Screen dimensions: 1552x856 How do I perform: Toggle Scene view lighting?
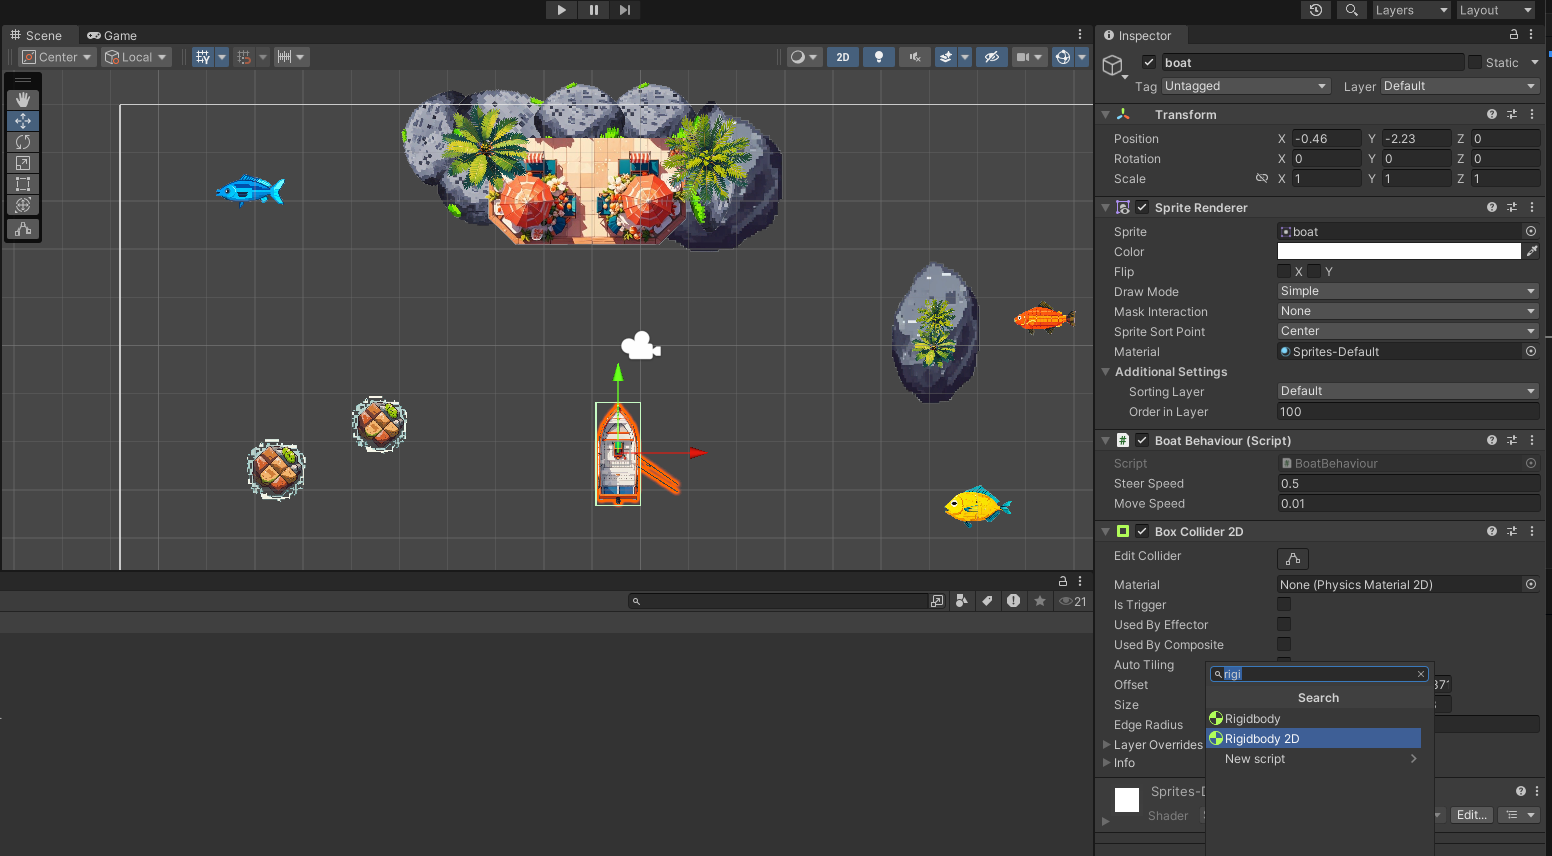click(x=878, y=57)
